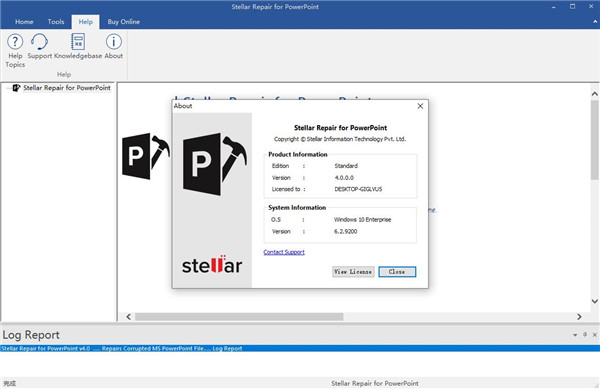Pin the Log Report panel
The height and width of the screenshot is (389, 600).
(585, 335)
